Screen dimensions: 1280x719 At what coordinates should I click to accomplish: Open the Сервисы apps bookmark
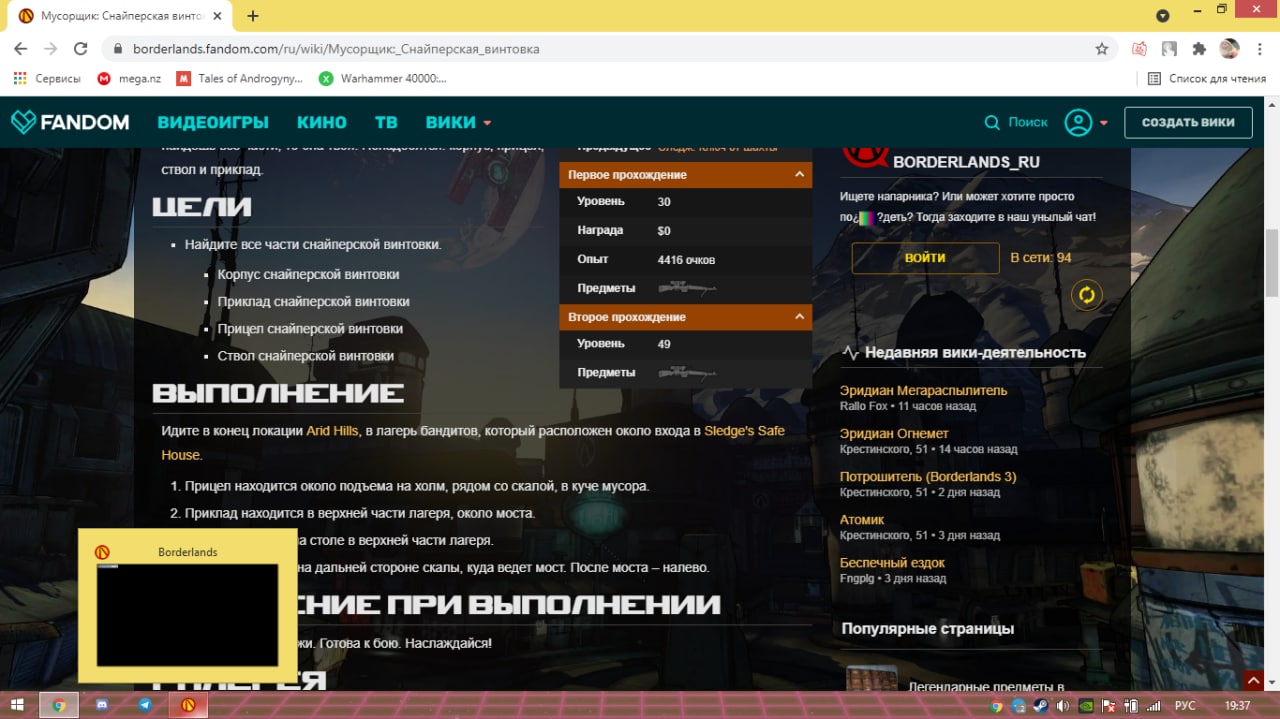coord(47,78)
